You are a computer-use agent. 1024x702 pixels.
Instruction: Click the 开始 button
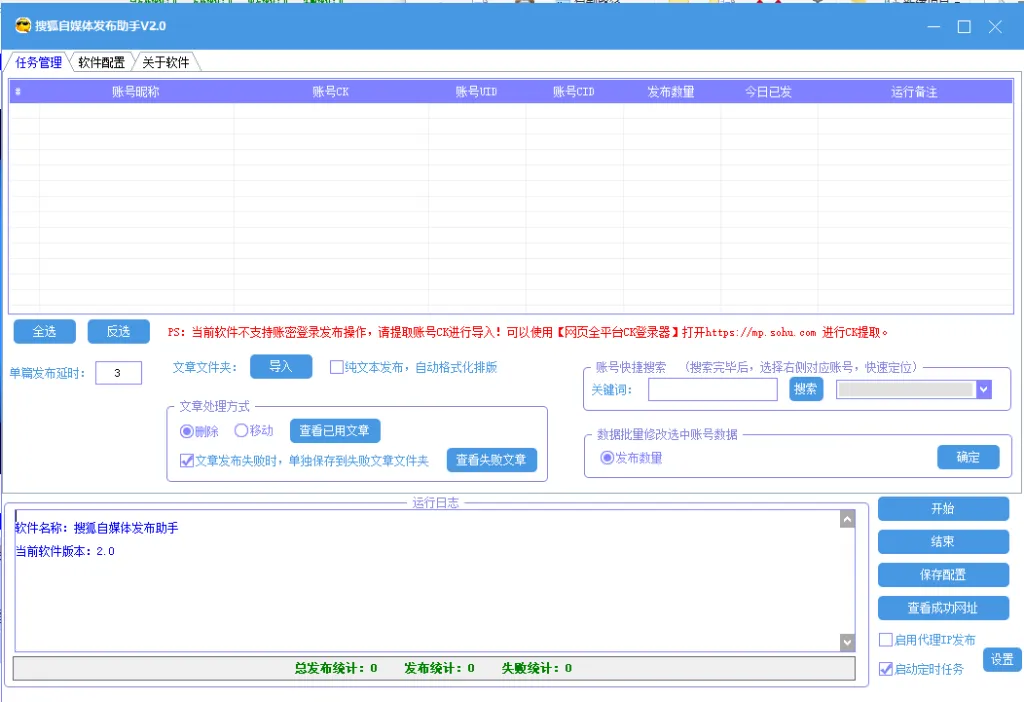coord(943,509)
